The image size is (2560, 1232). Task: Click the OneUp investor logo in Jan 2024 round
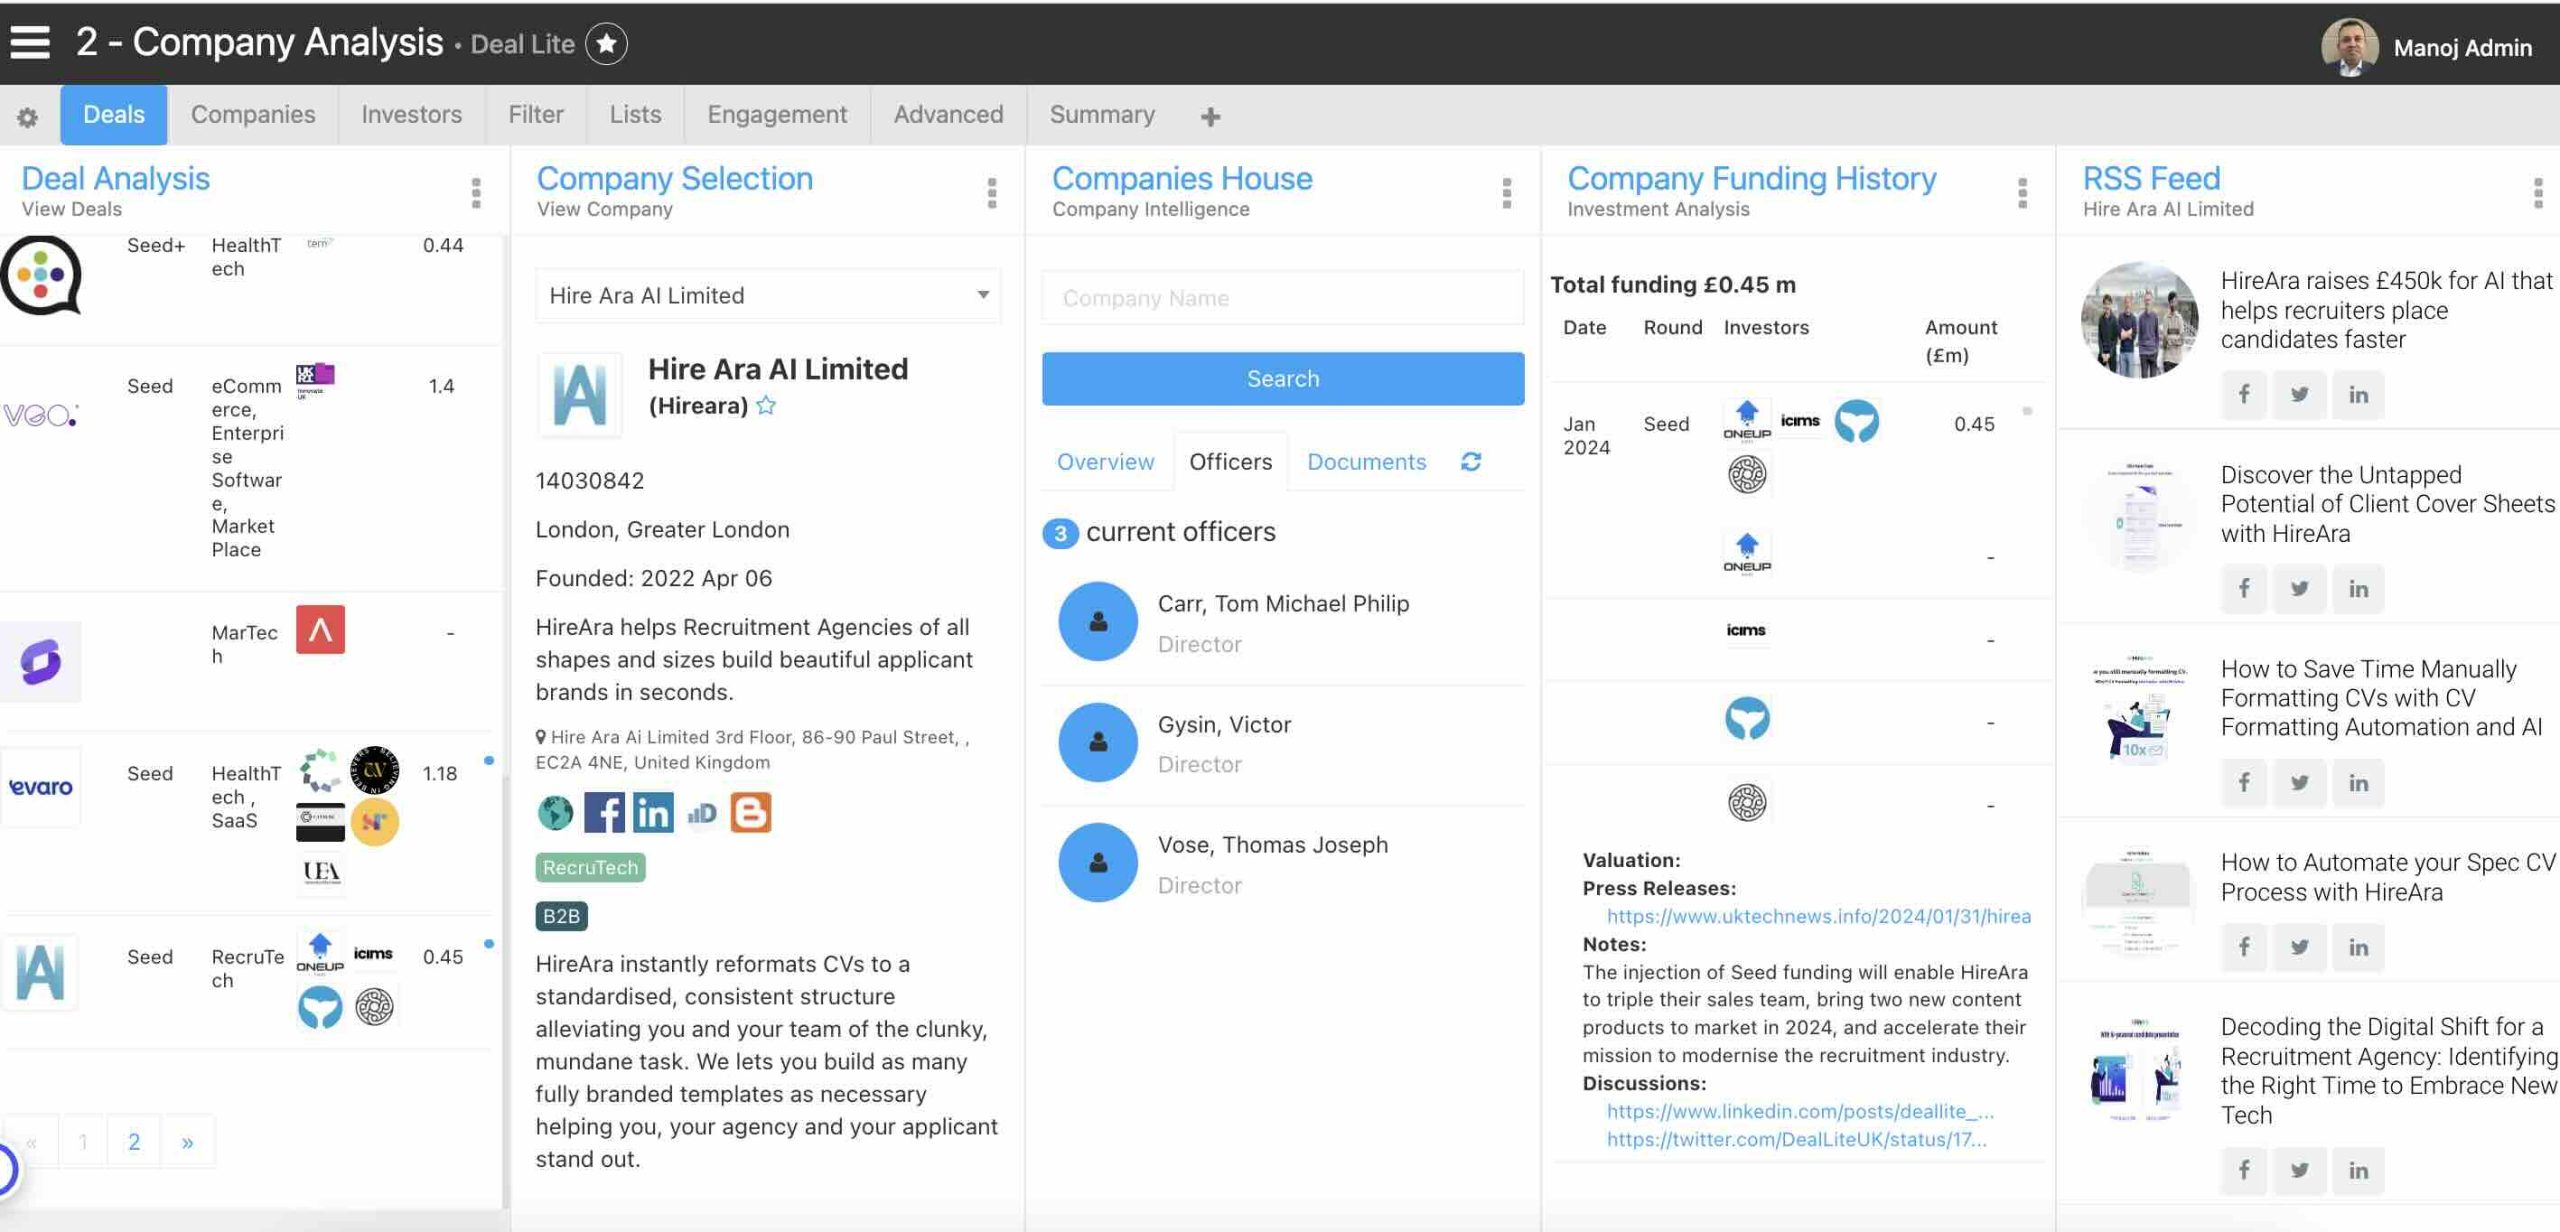pyautogui.click(x=1746, y=421)
